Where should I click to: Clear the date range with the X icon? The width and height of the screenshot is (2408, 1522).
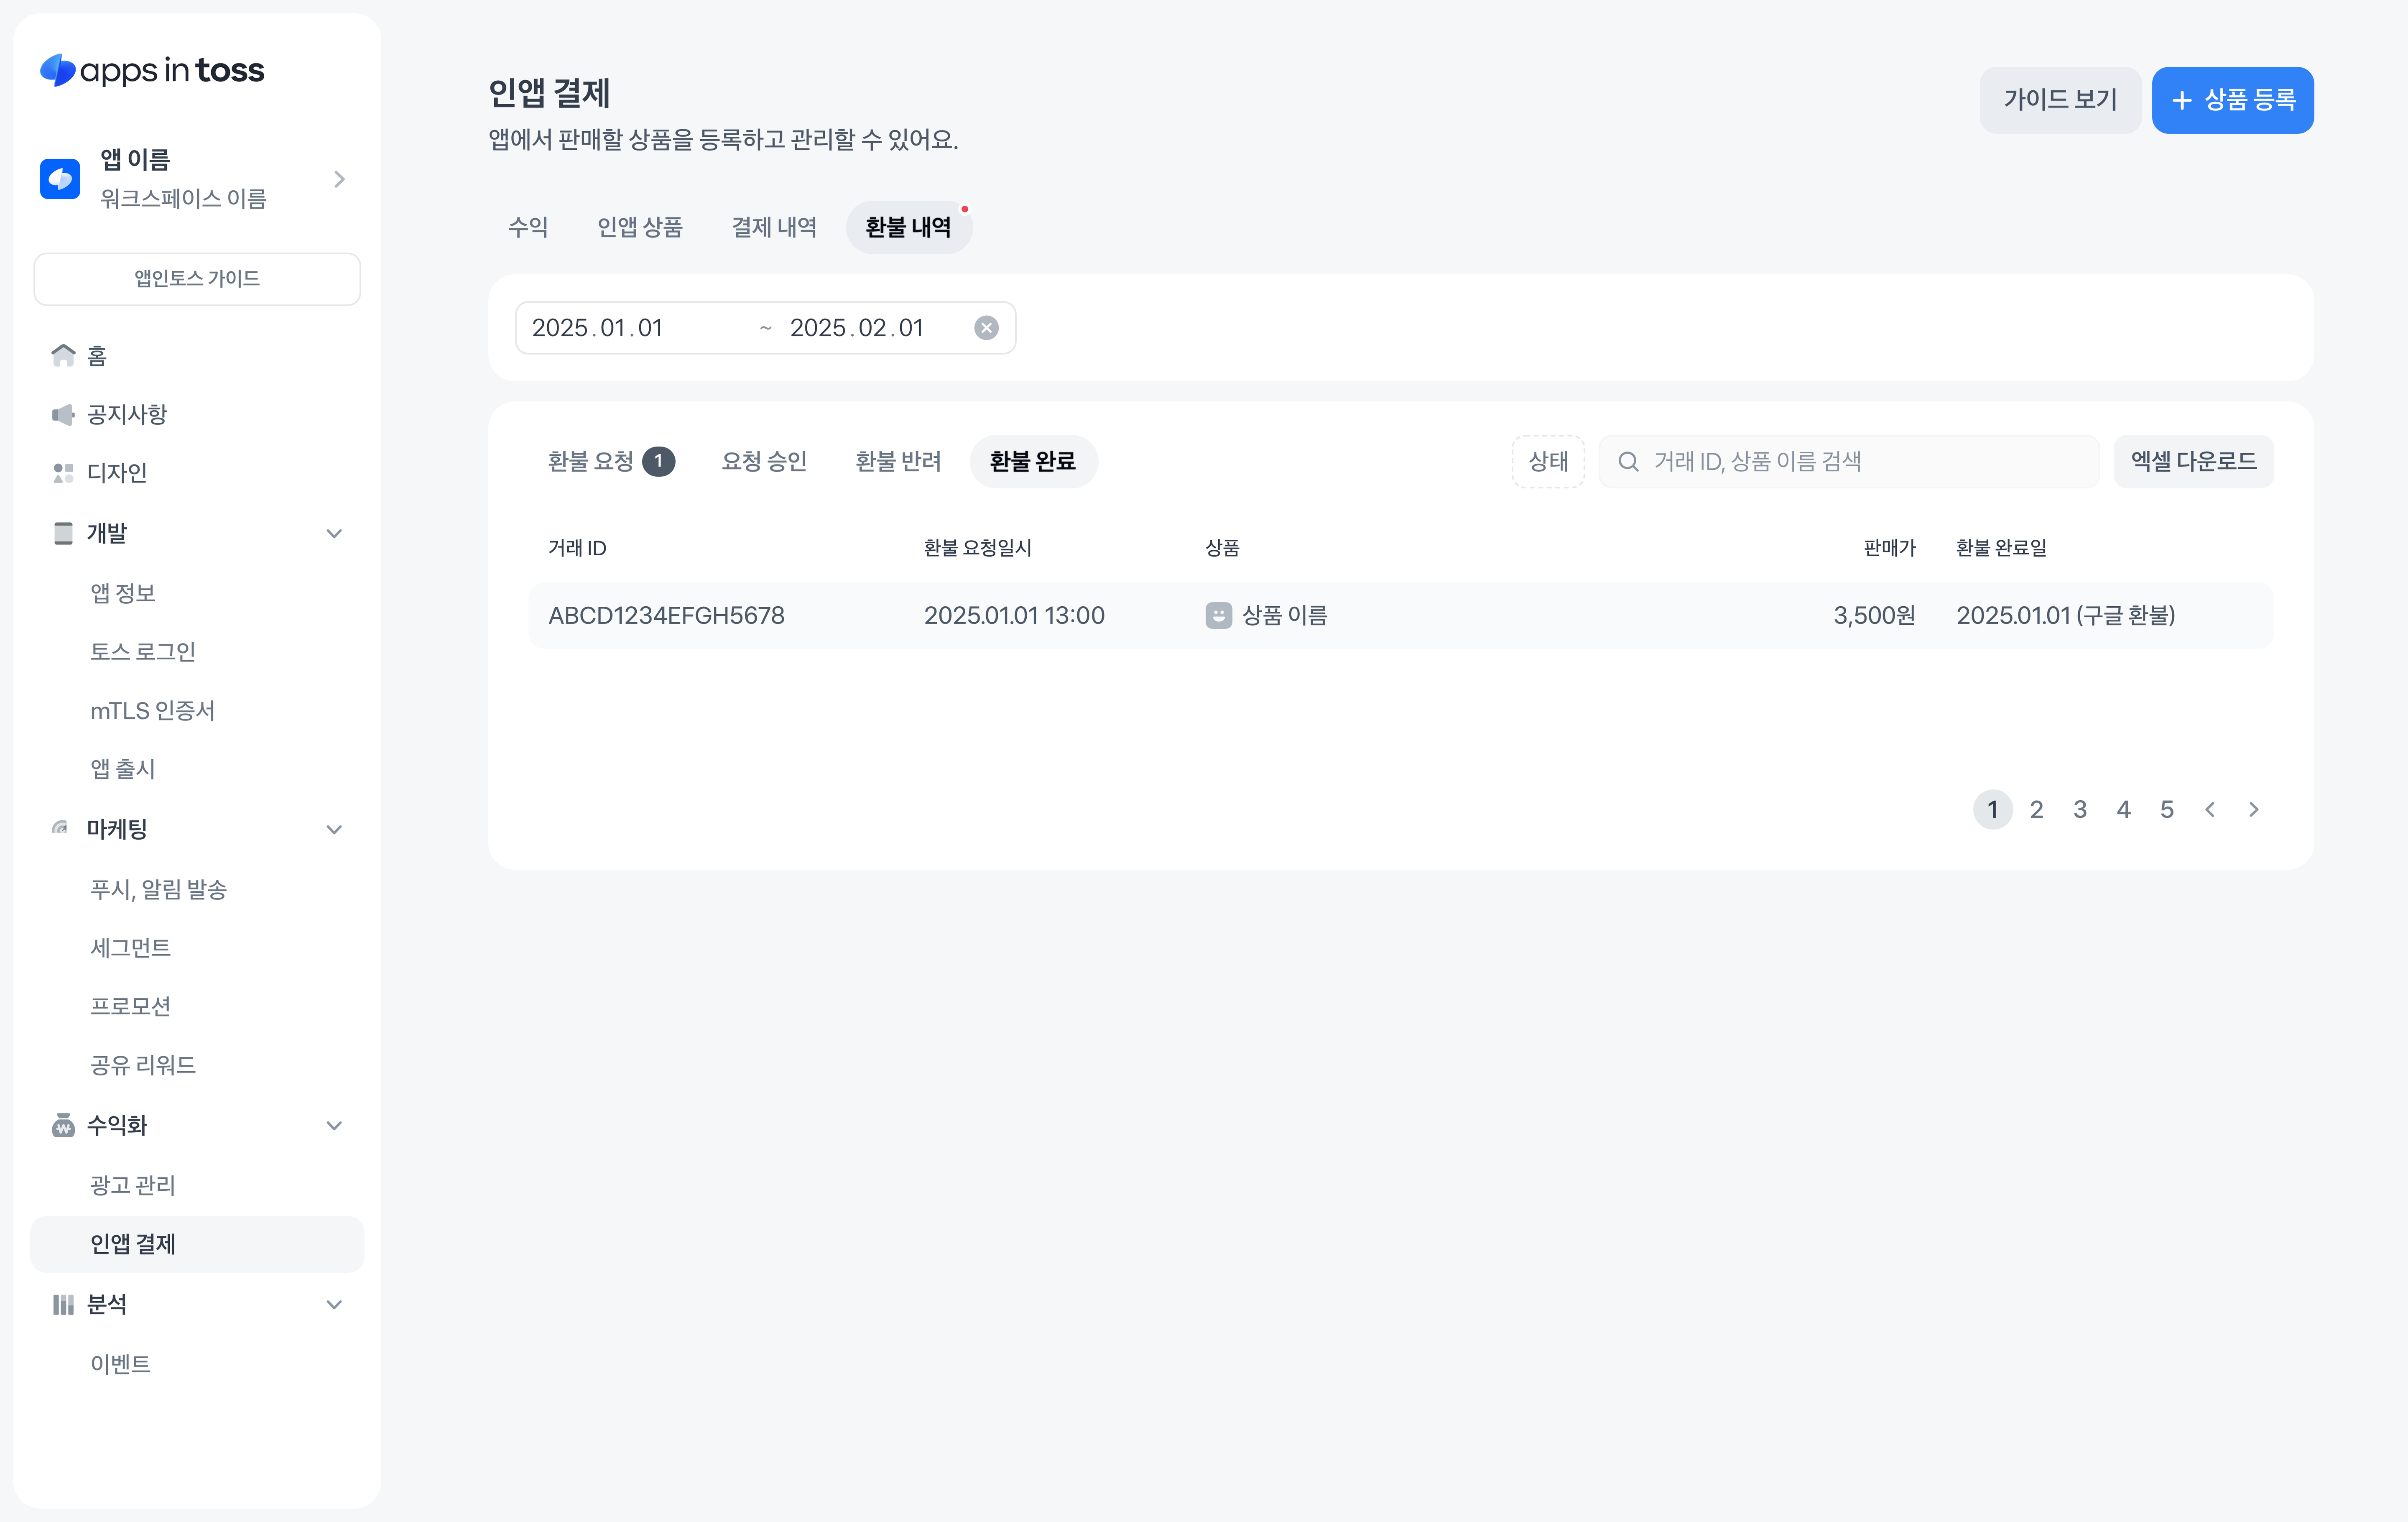[986, 328]
